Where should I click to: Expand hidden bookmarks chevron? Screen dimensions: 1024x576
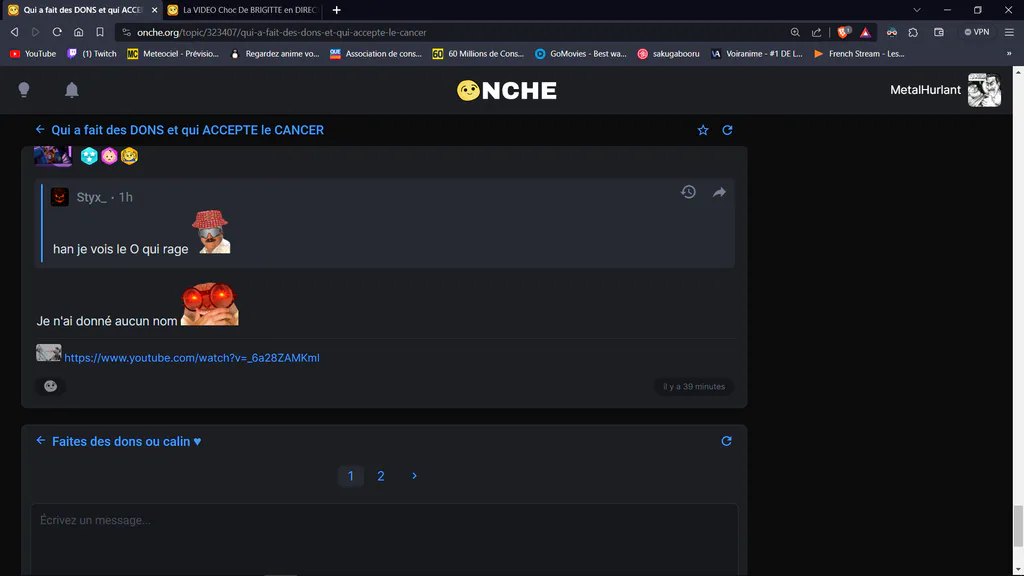click(1009, 54)
